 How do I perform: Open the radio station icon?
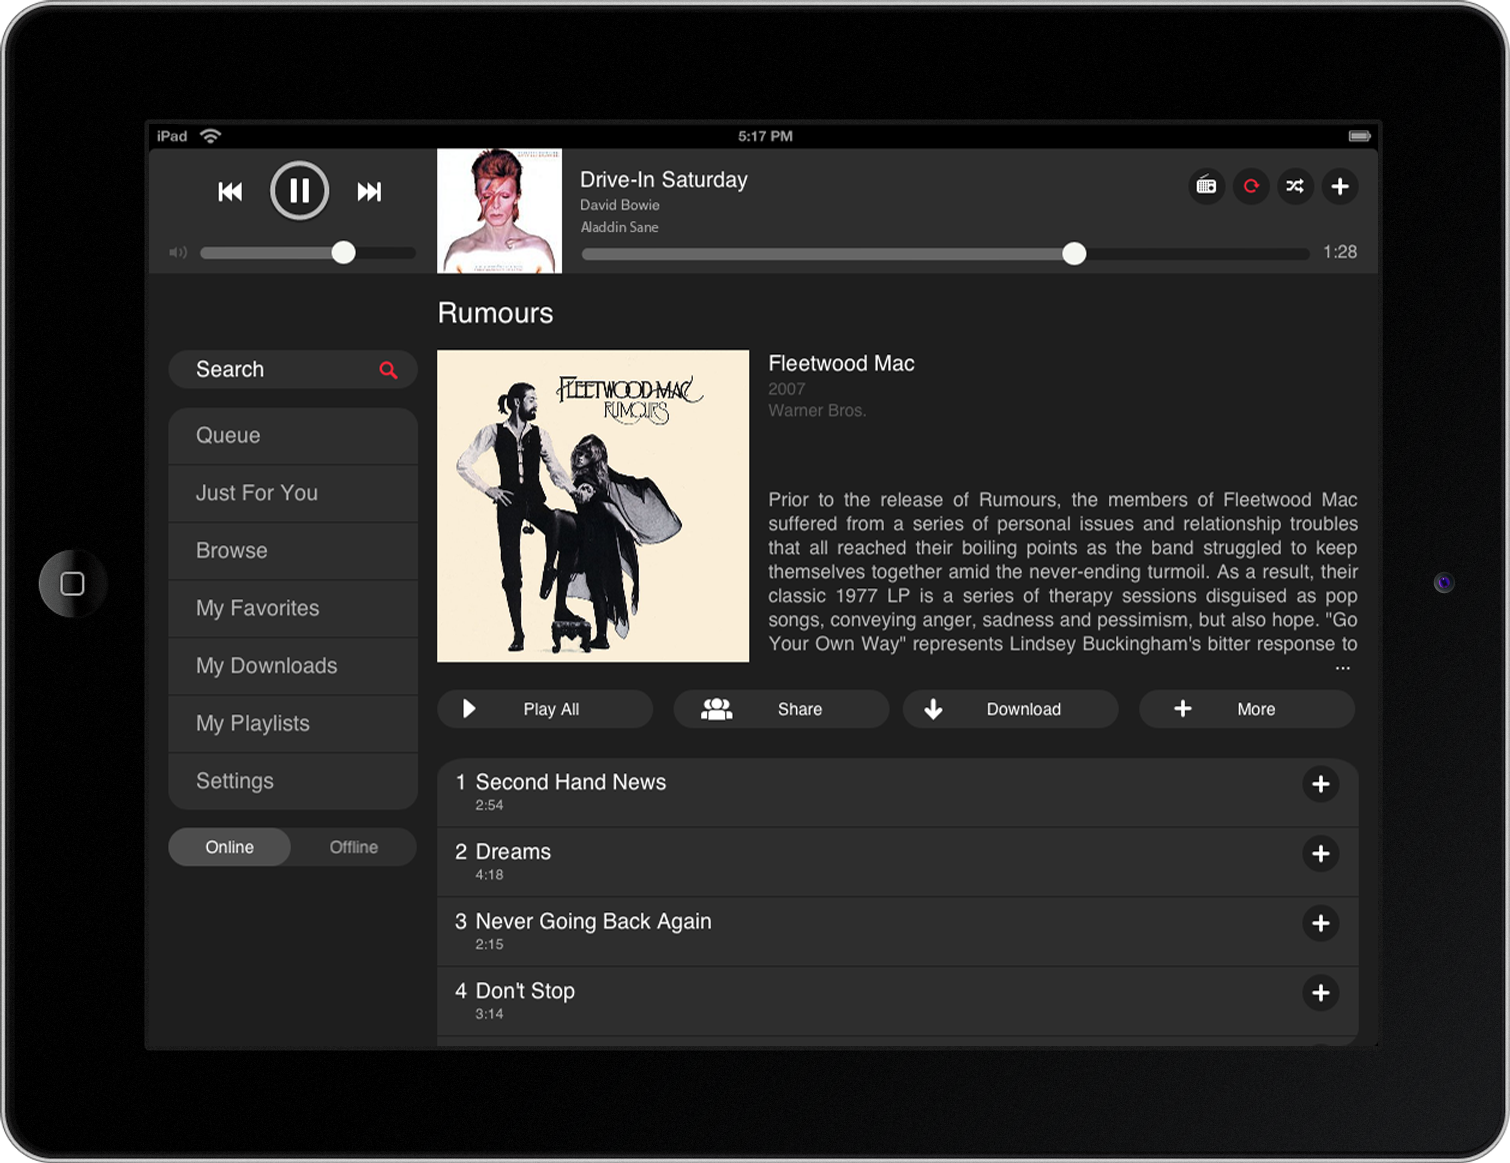[1207, 186]
